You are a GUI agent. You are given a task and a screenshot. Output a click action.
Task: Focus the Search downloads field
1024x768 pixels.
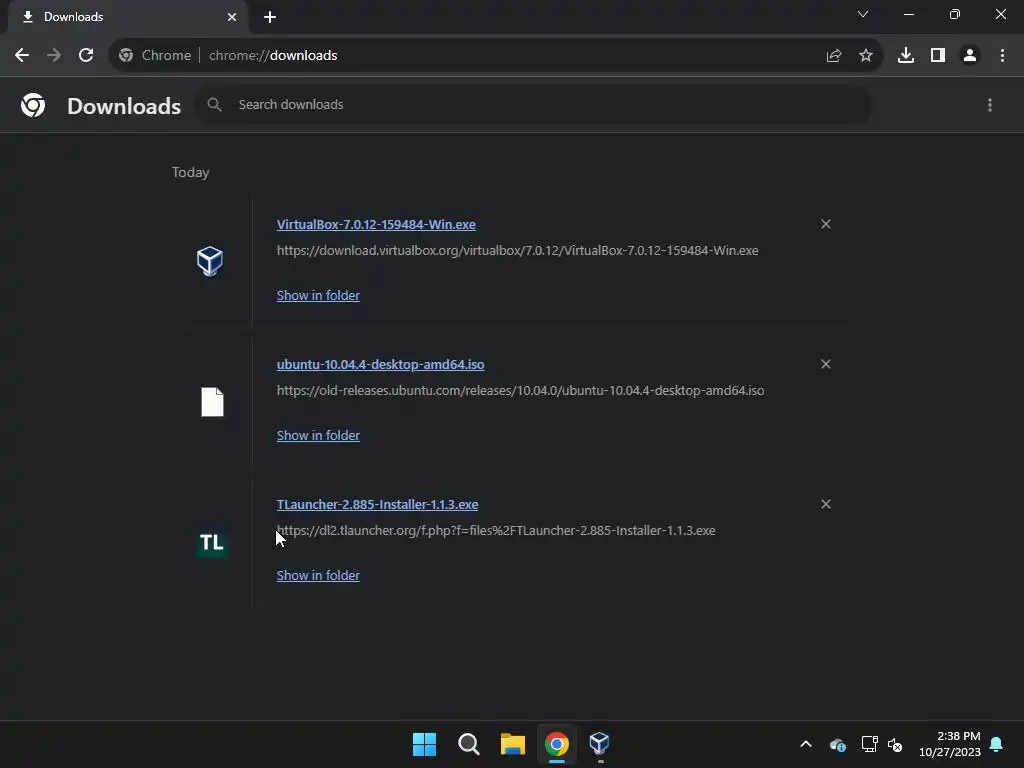tap(533, 104)
